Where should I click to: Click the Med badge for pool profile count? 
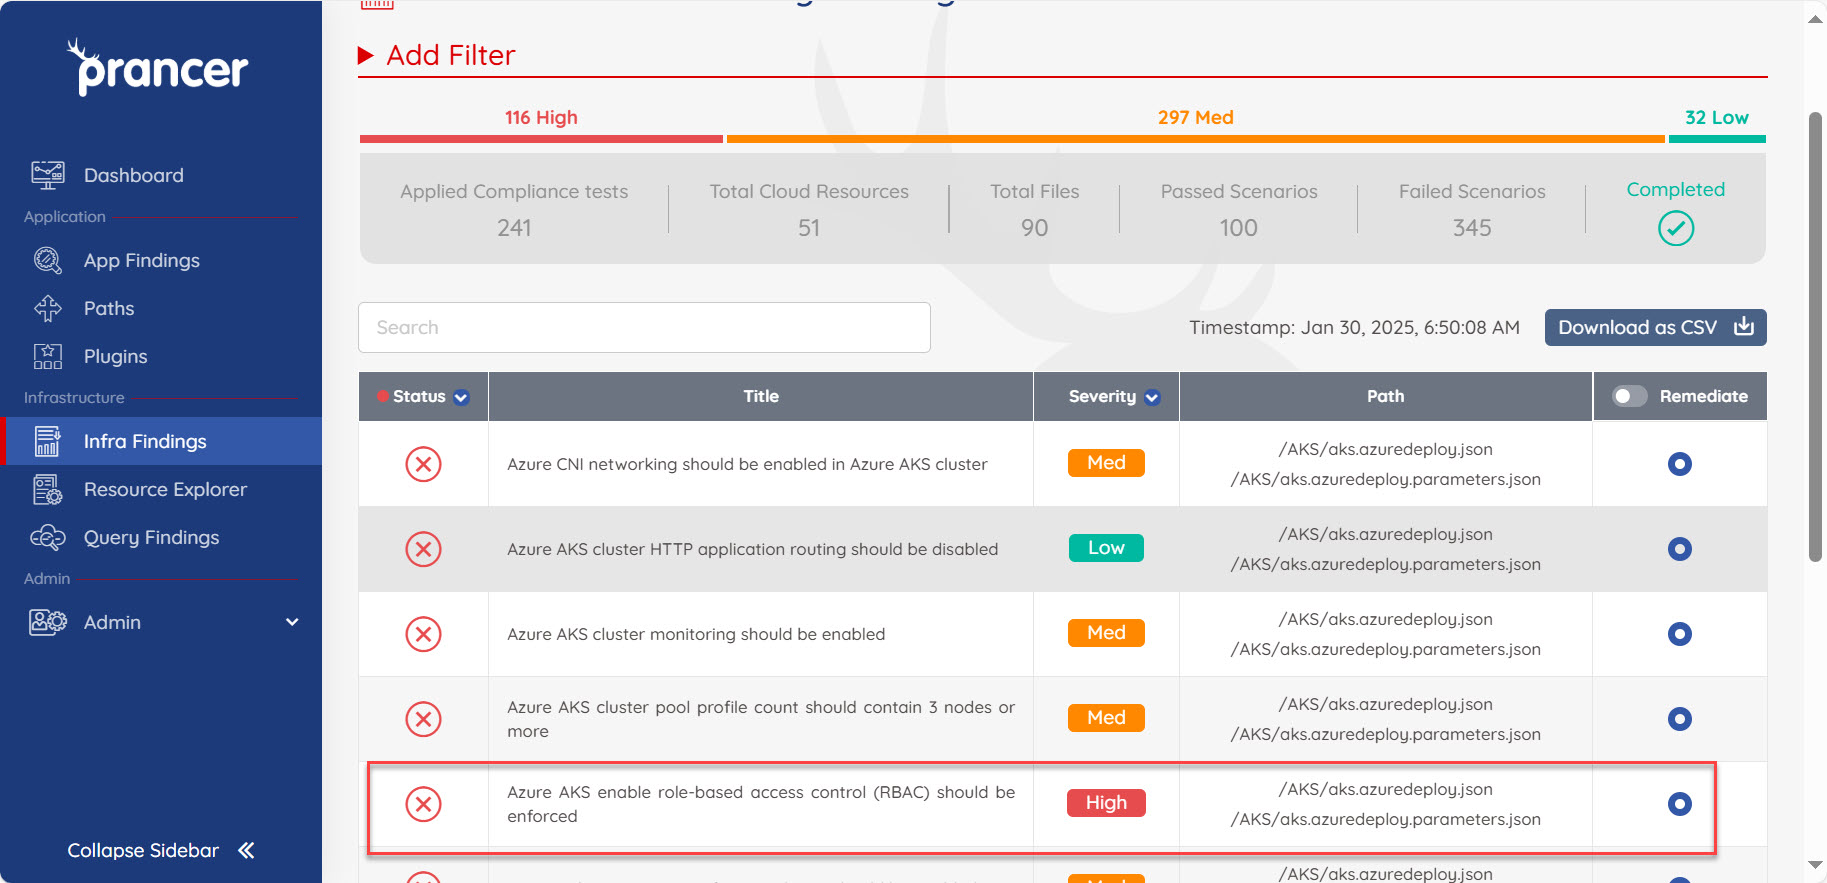point(1106,718)
